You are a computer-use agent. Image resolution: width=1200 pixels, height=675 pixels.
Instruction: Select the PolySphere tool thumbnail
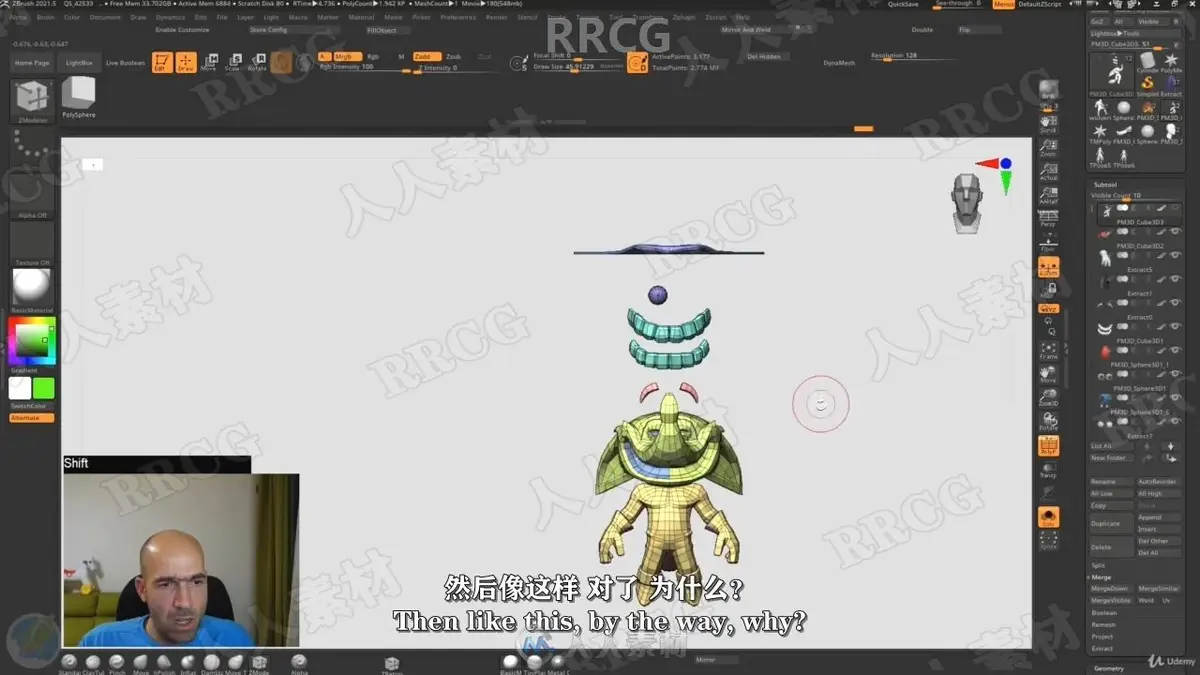pos(79,98)
